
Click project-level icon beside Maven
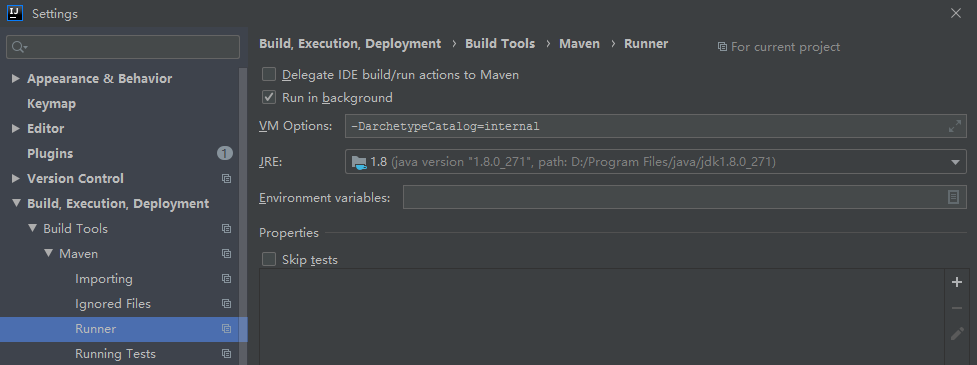coord(226,254)
